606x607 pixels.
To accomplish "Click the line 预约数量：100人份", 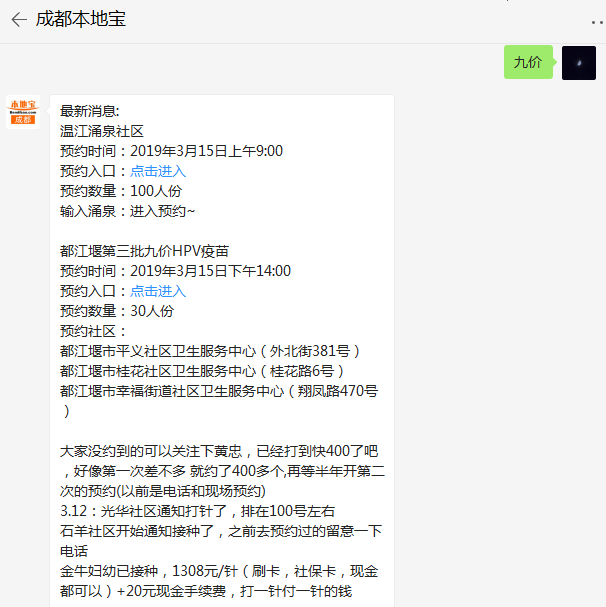I will 121,191.
